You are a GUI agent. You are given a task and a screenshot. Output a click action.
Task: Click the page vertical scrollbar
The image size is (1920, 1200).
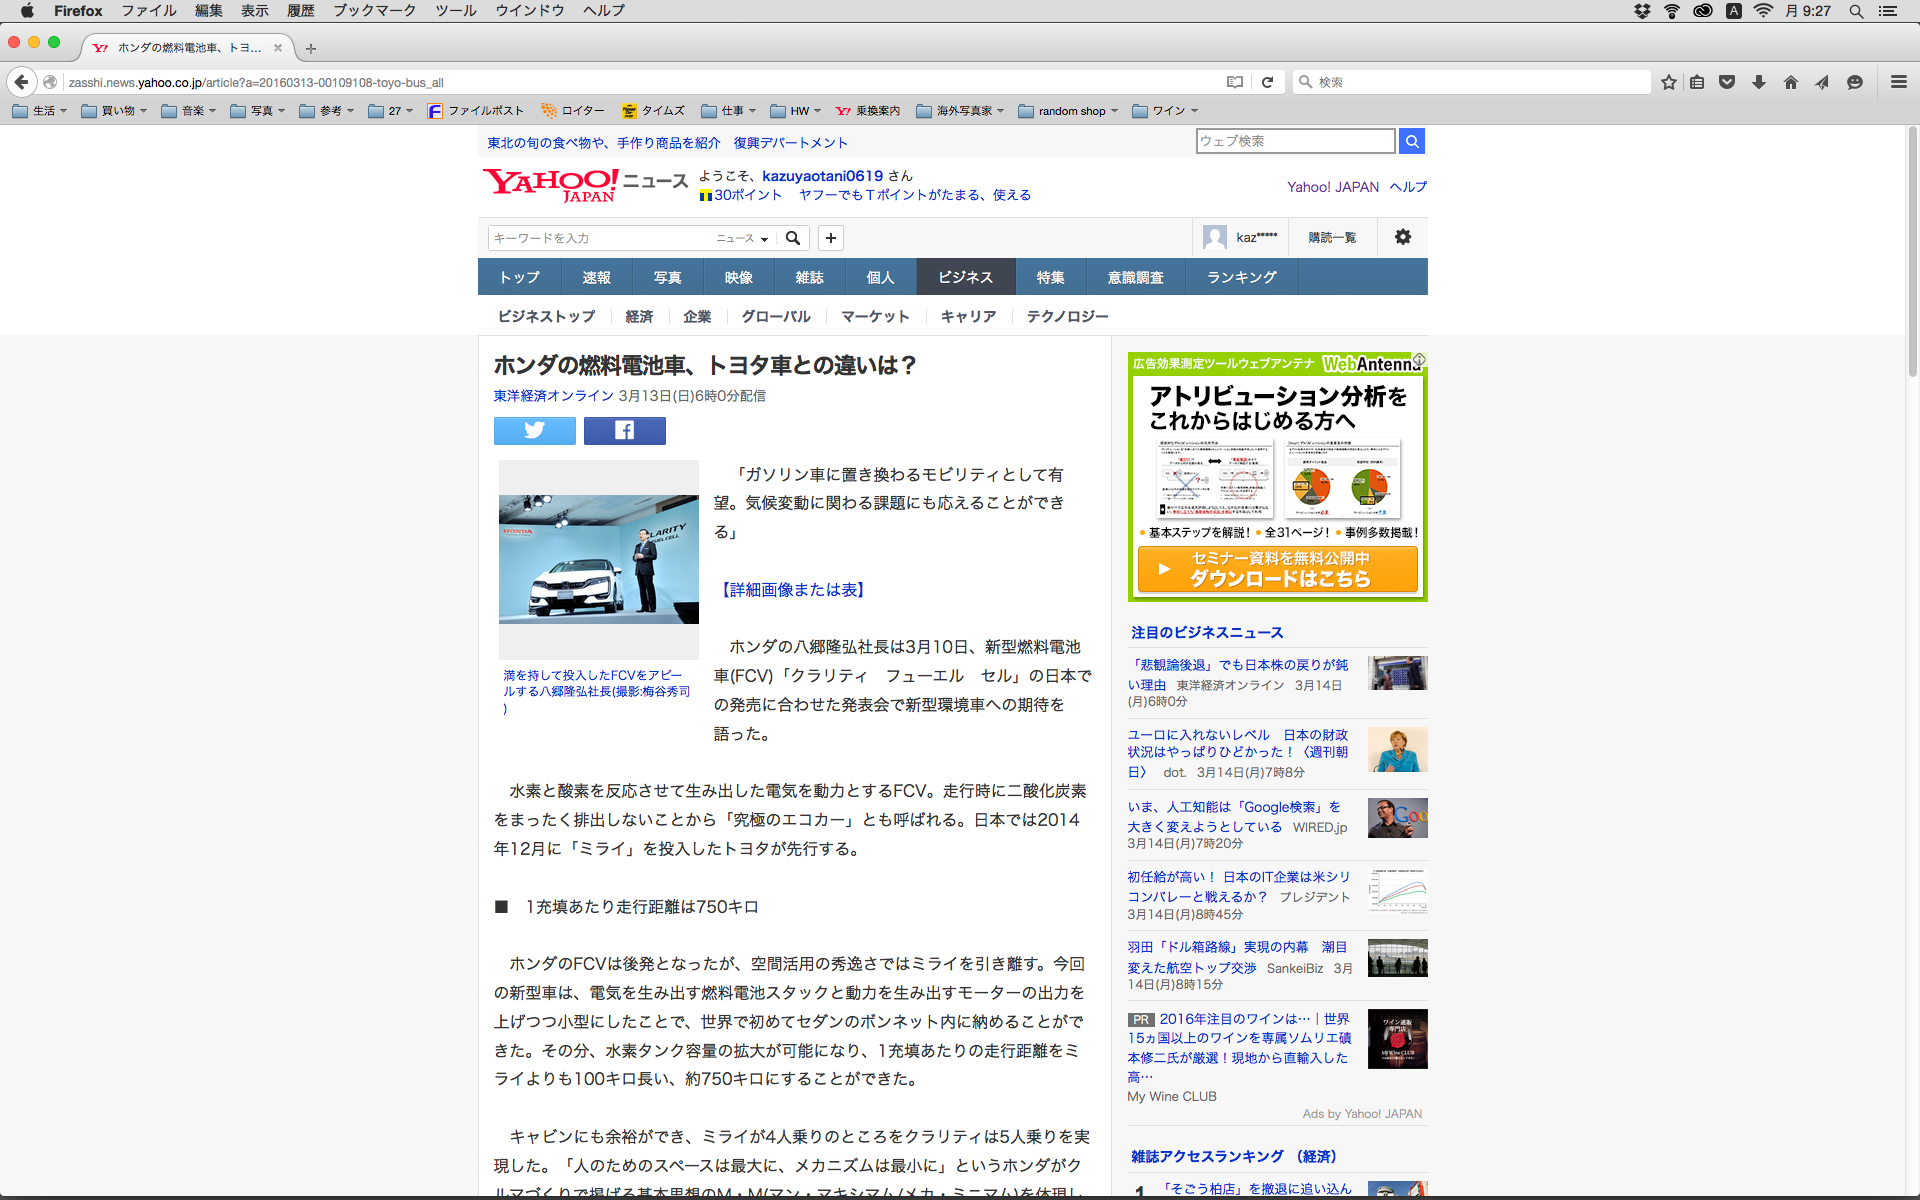[x=1911, y=250]
